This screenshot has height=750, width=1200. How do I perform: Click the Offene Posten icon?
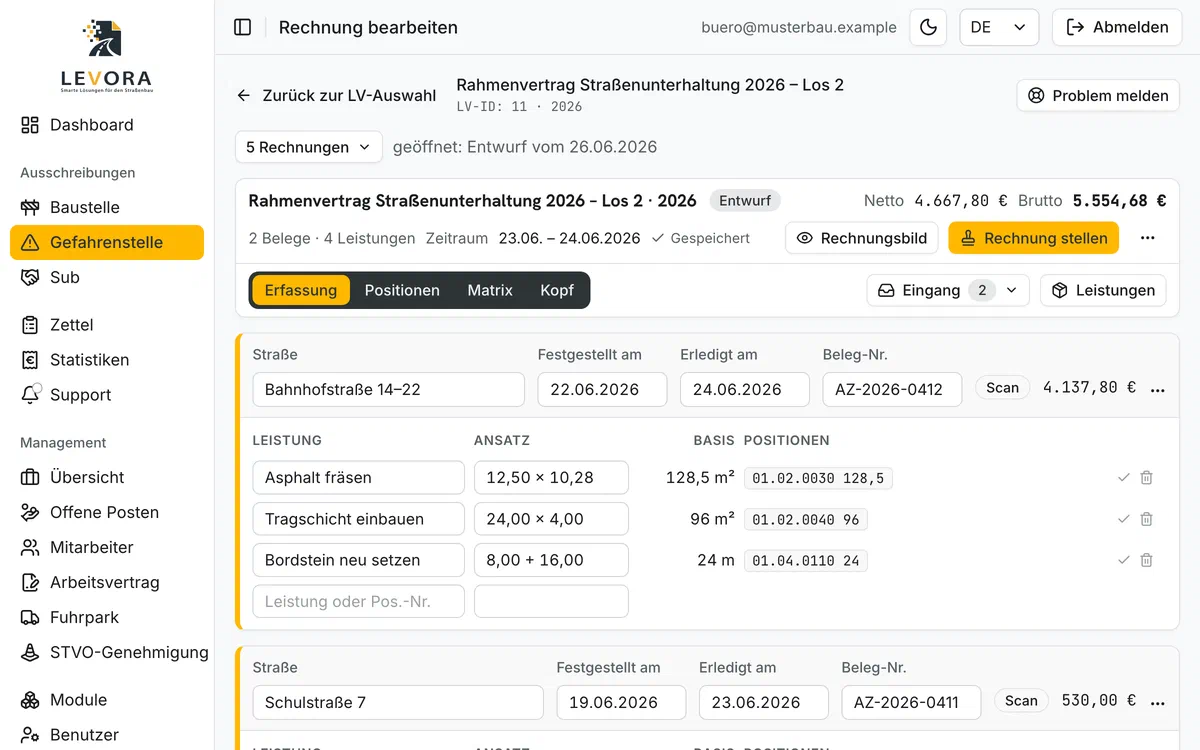click(30, 512)
